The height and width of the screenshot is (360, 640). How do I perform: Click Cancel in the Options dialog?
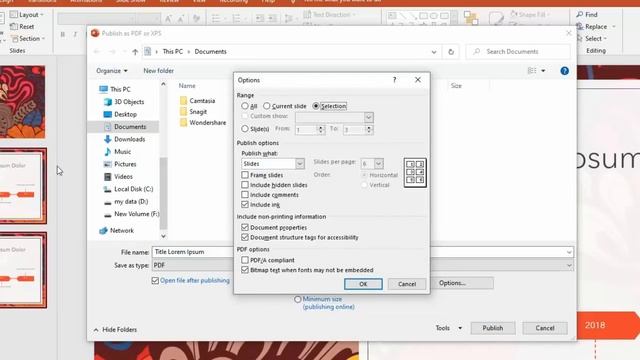pos(407,284)
